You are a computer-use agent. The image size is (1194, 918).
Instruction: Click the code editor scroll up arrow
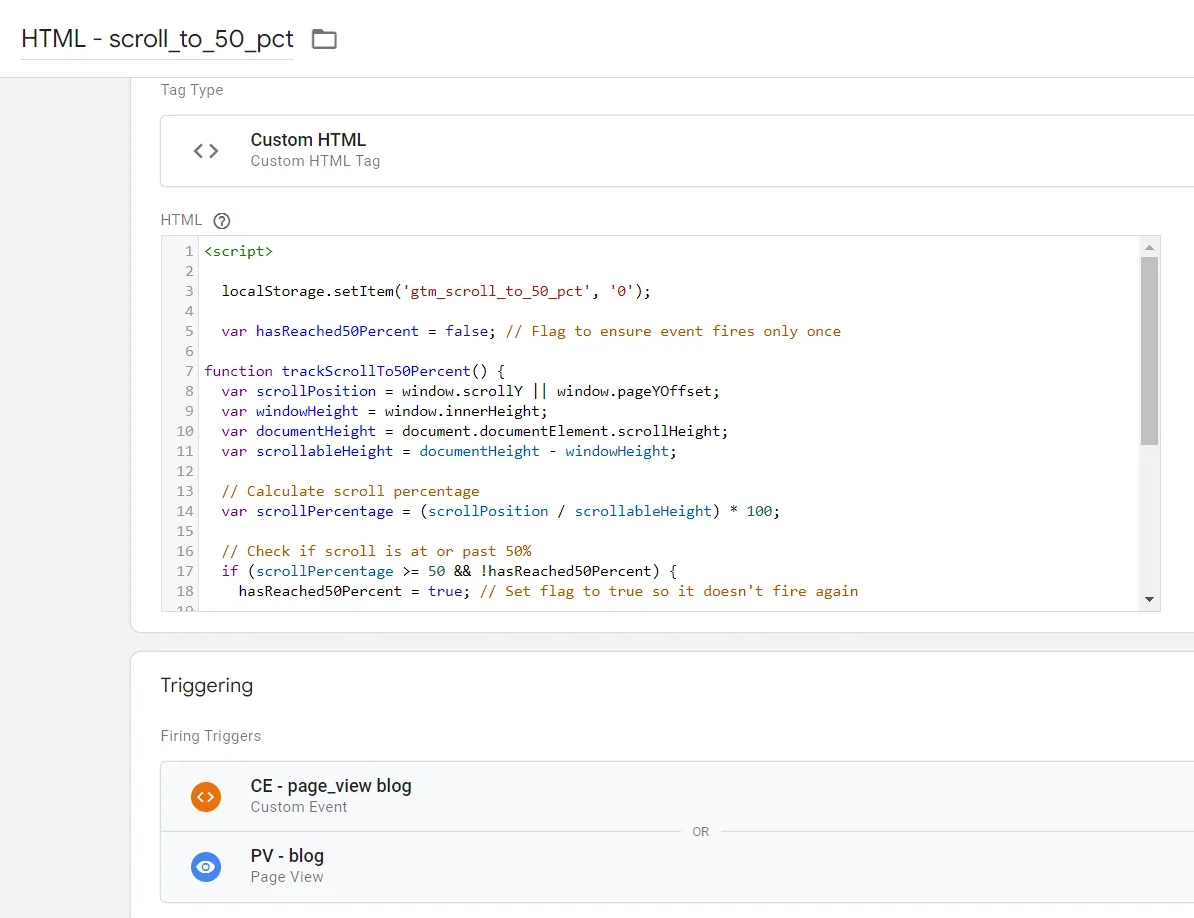click(1149, 247)
